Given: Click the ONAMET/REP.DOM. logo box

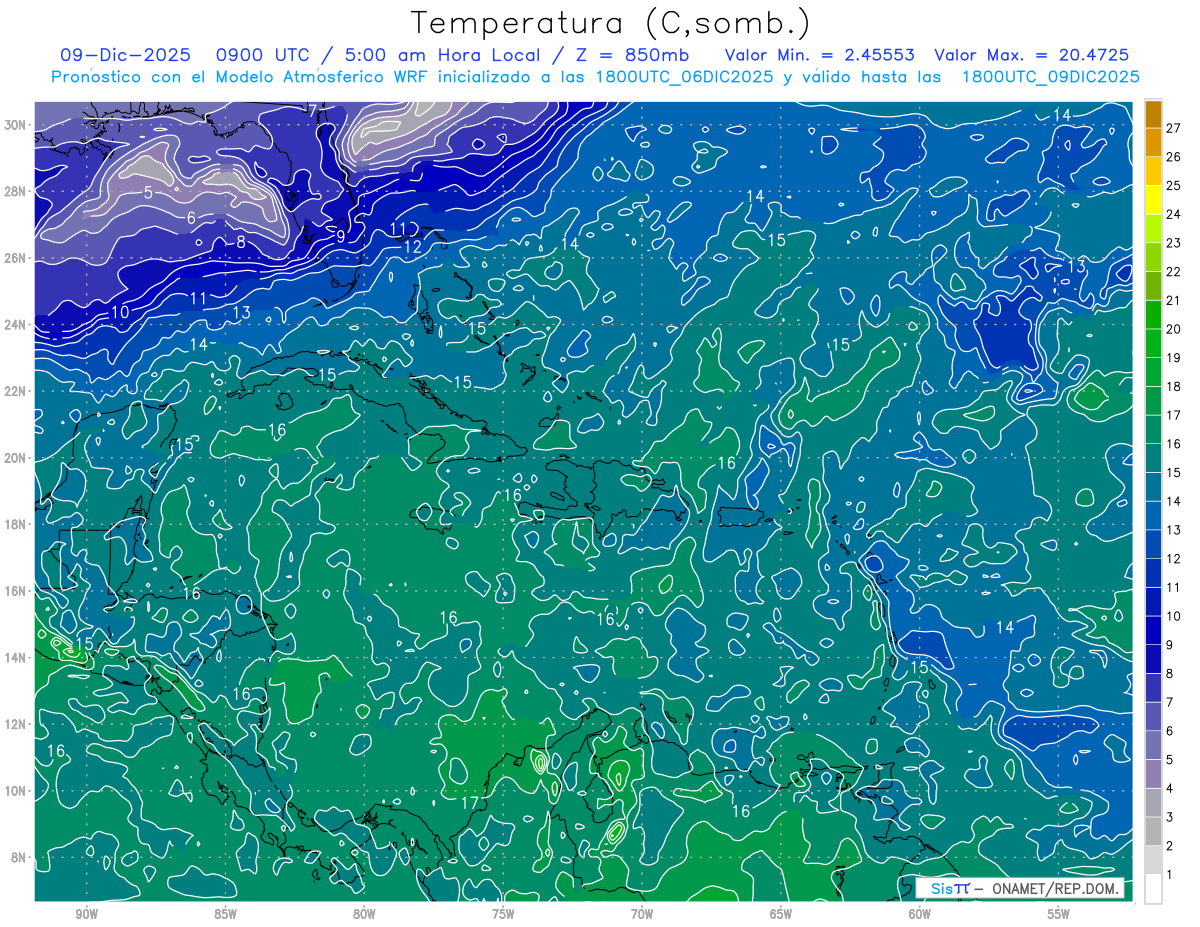Looking at the screenshot, I should click(1019, 889).
